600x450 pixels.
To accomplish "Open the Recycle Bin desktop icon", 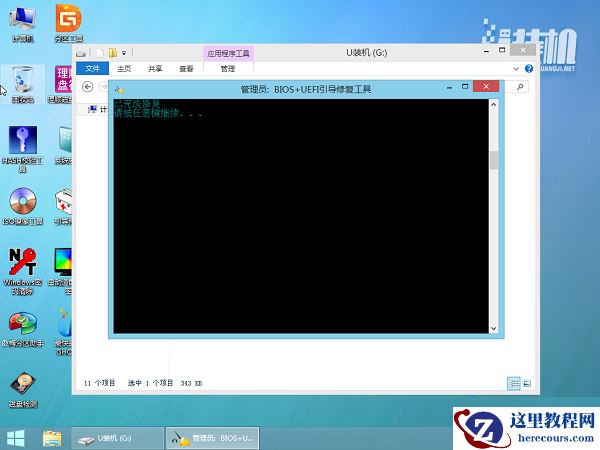I will pos(23,84).
